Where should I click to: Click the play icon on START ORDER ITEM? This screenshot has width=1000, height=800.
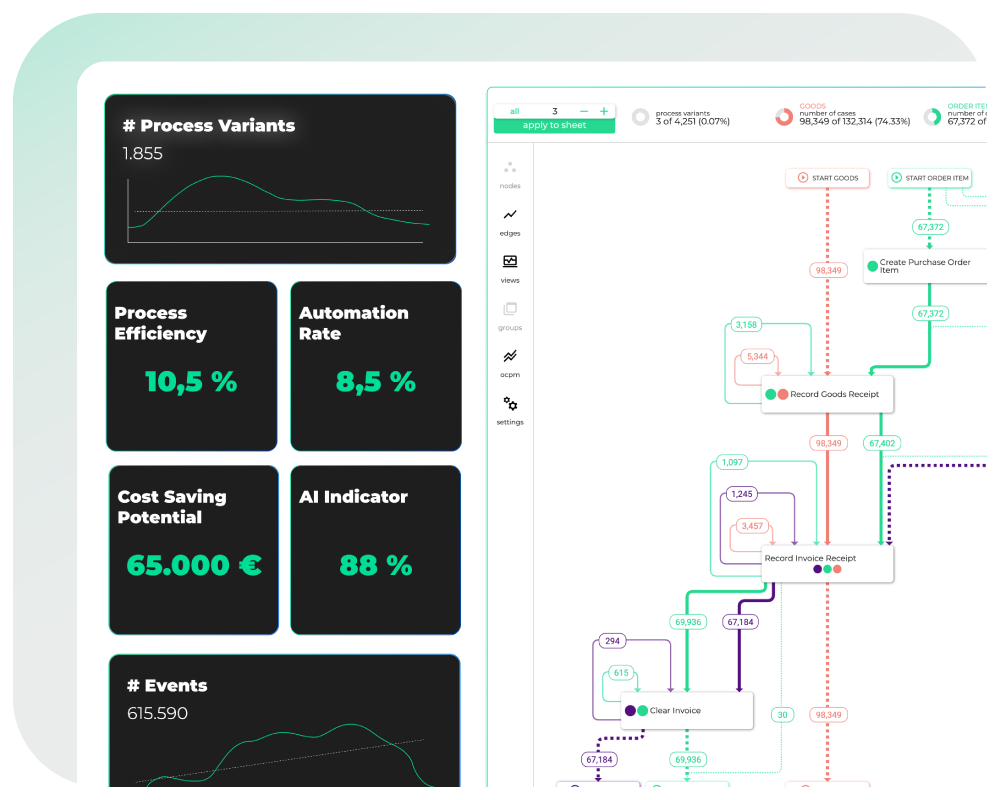coord(896,178)
